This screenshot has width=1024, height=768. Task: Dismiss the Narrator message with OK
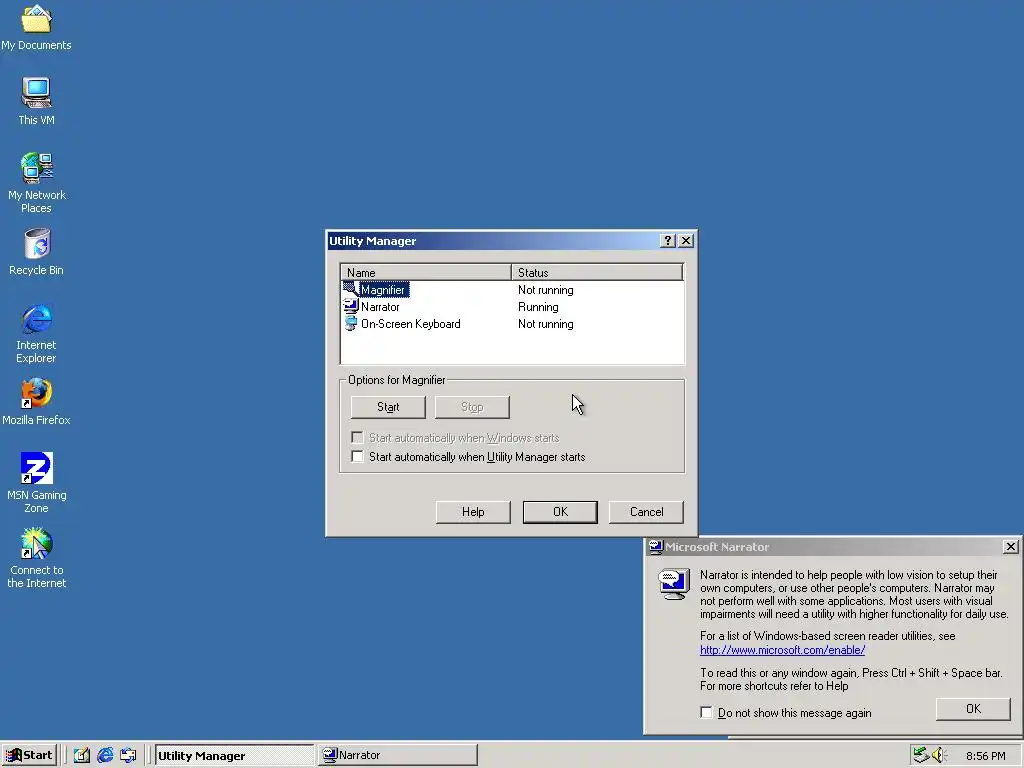pos(973,709)
